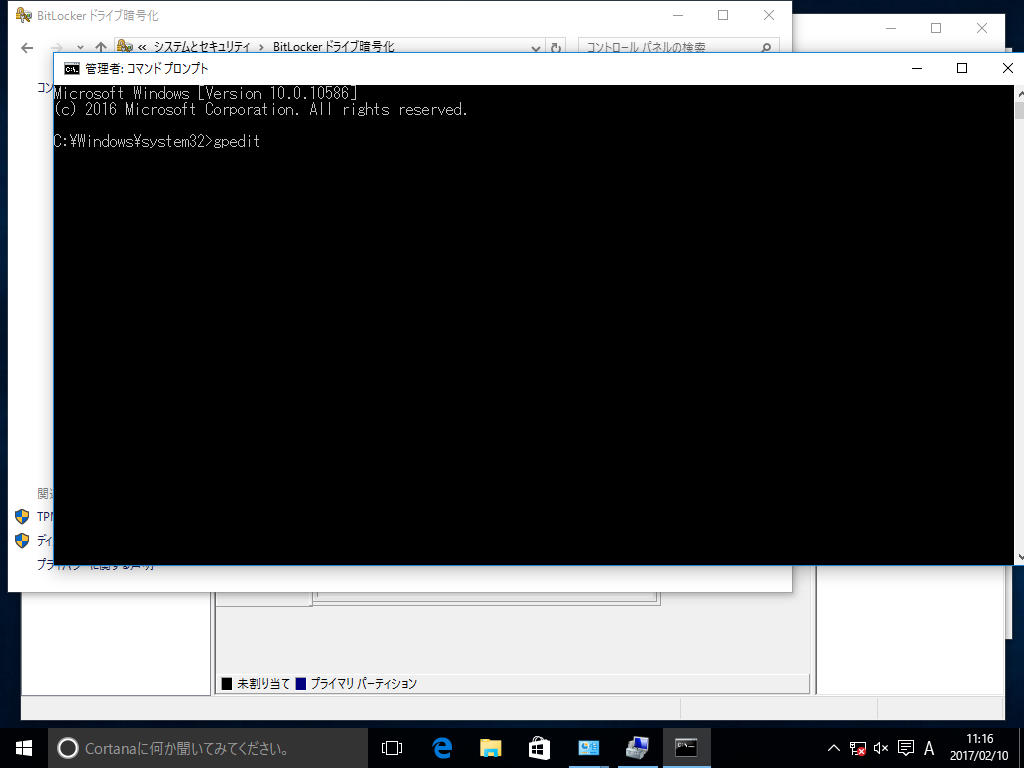Maximize the Command Prompt window
The height and width of the screenshot is (768, 1024).
[x=962, y=69]
